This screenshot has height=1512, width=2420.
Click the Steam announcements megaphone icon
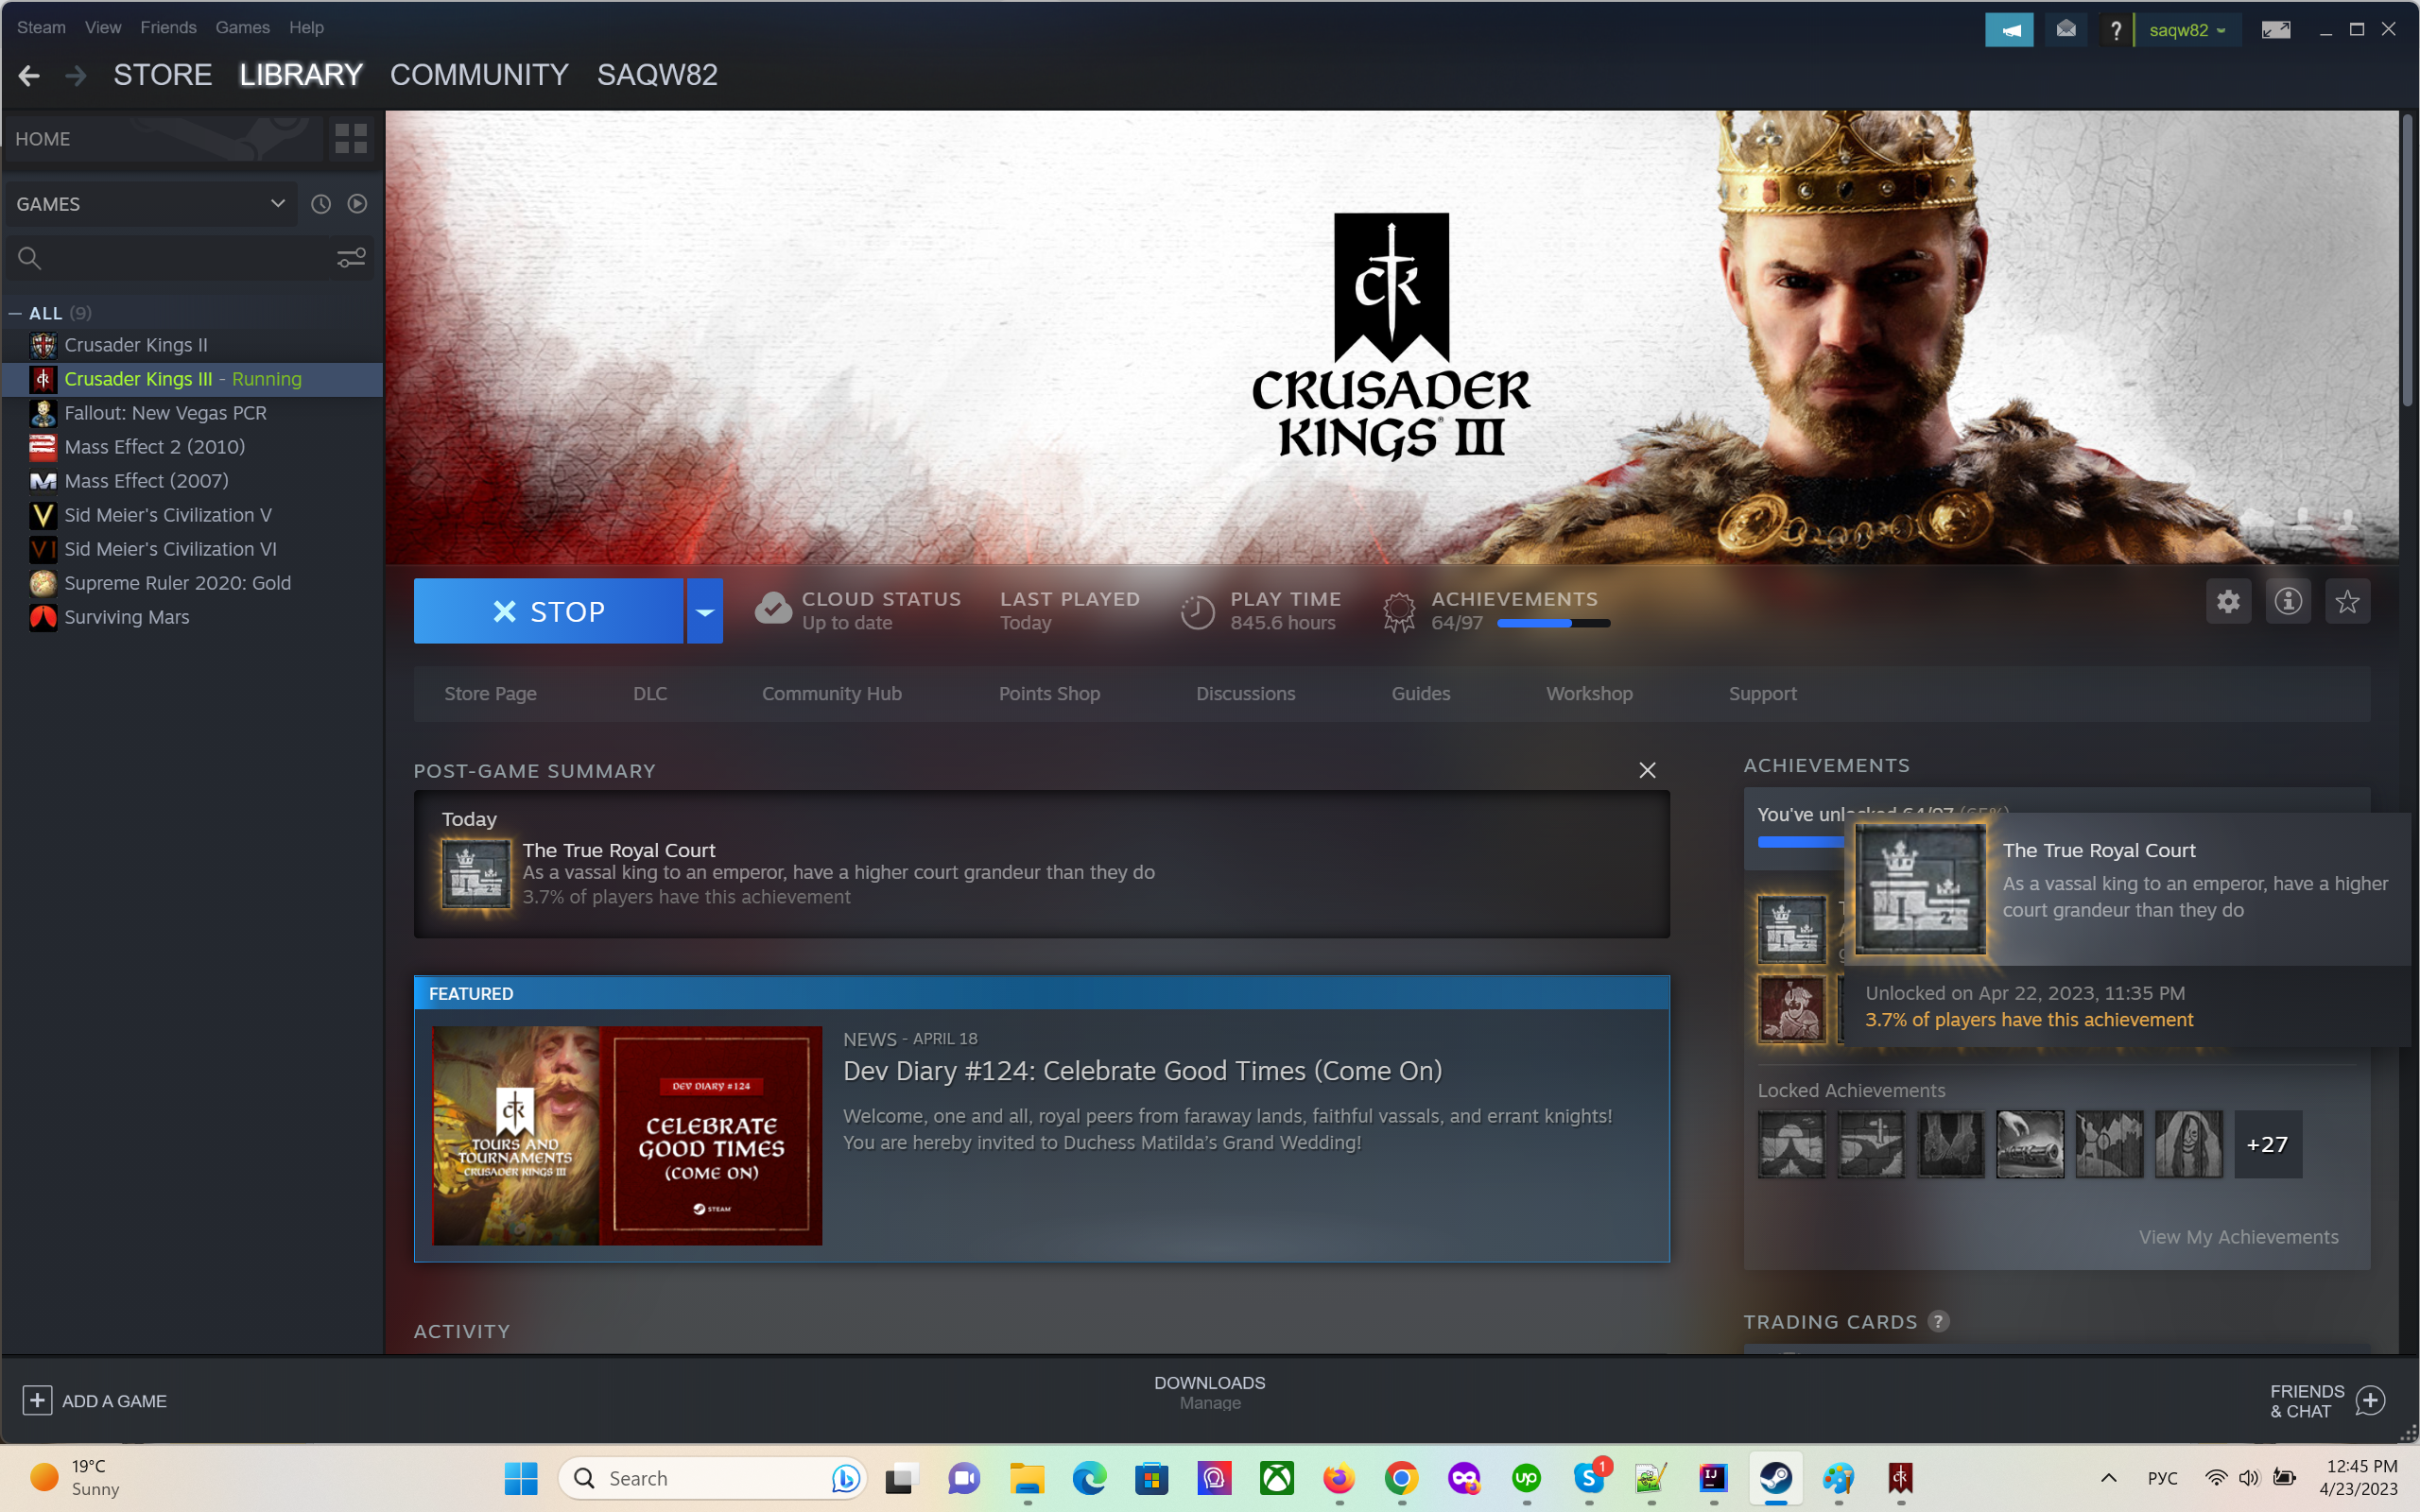coord(2008,30)
